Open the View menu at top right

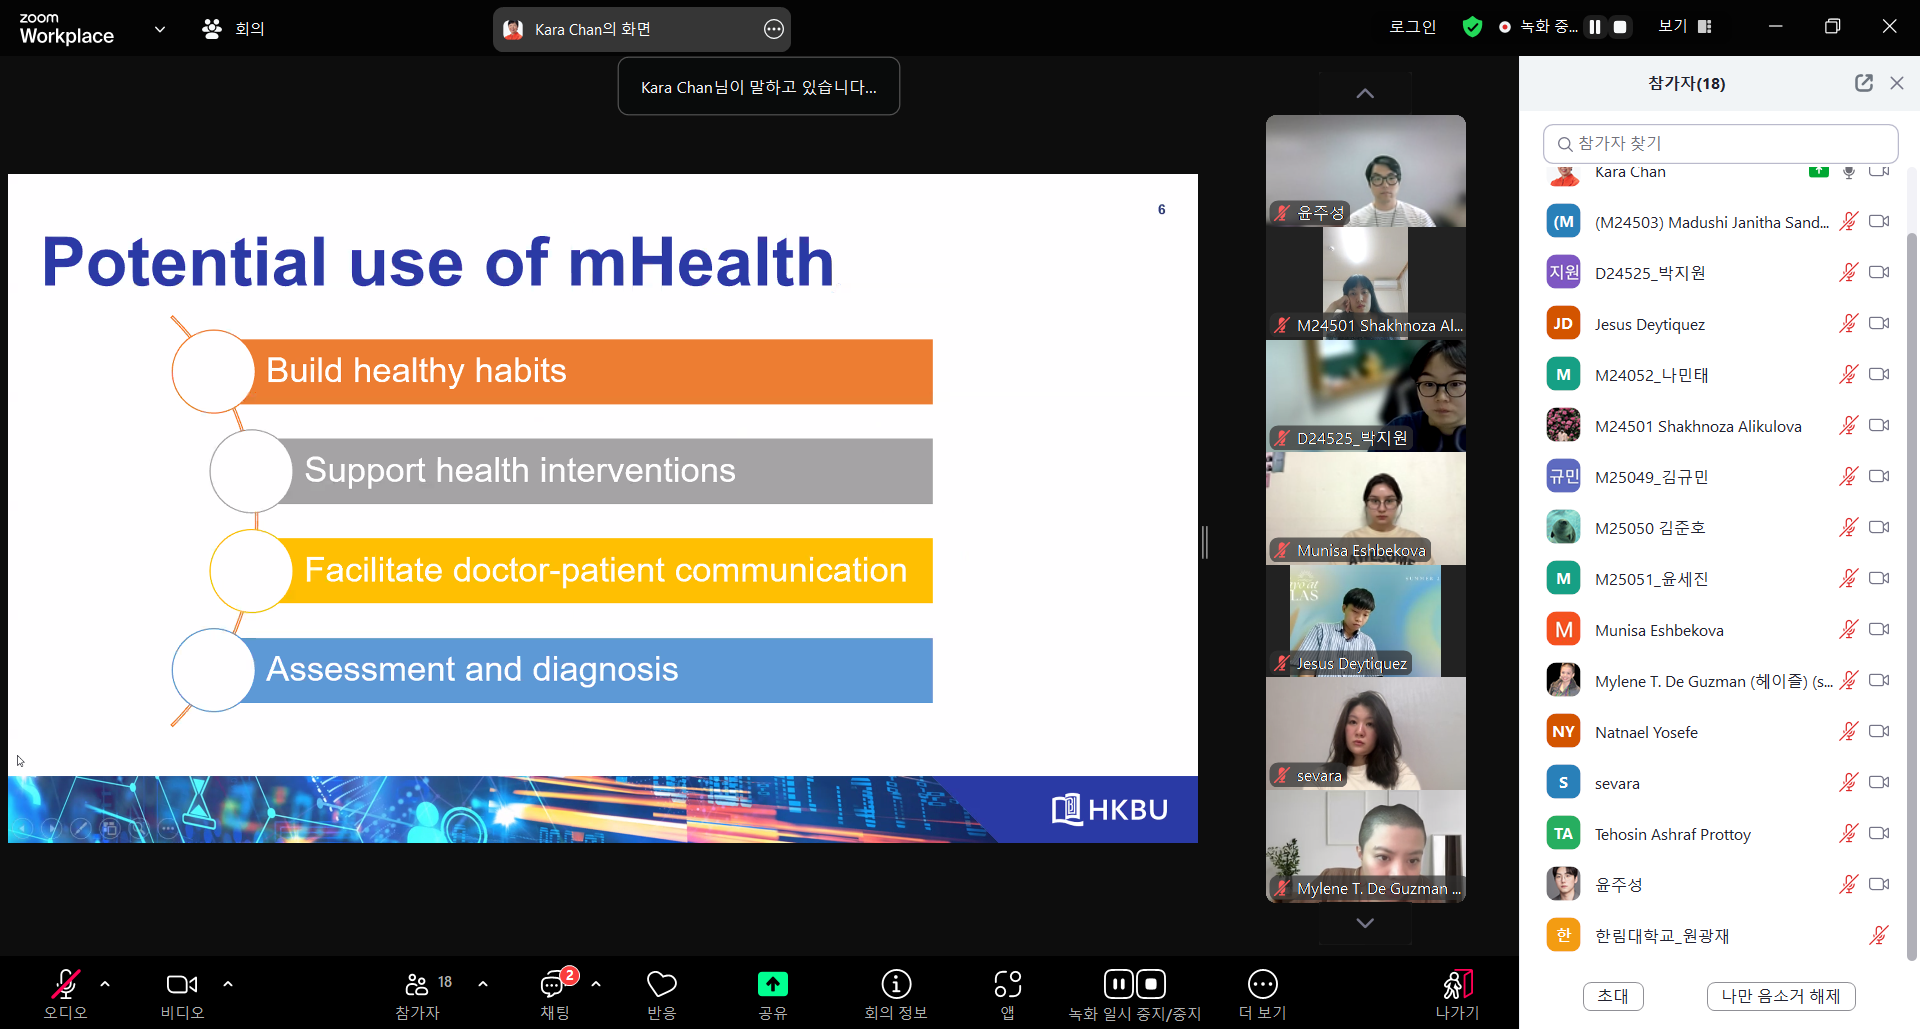[1684, 27]
